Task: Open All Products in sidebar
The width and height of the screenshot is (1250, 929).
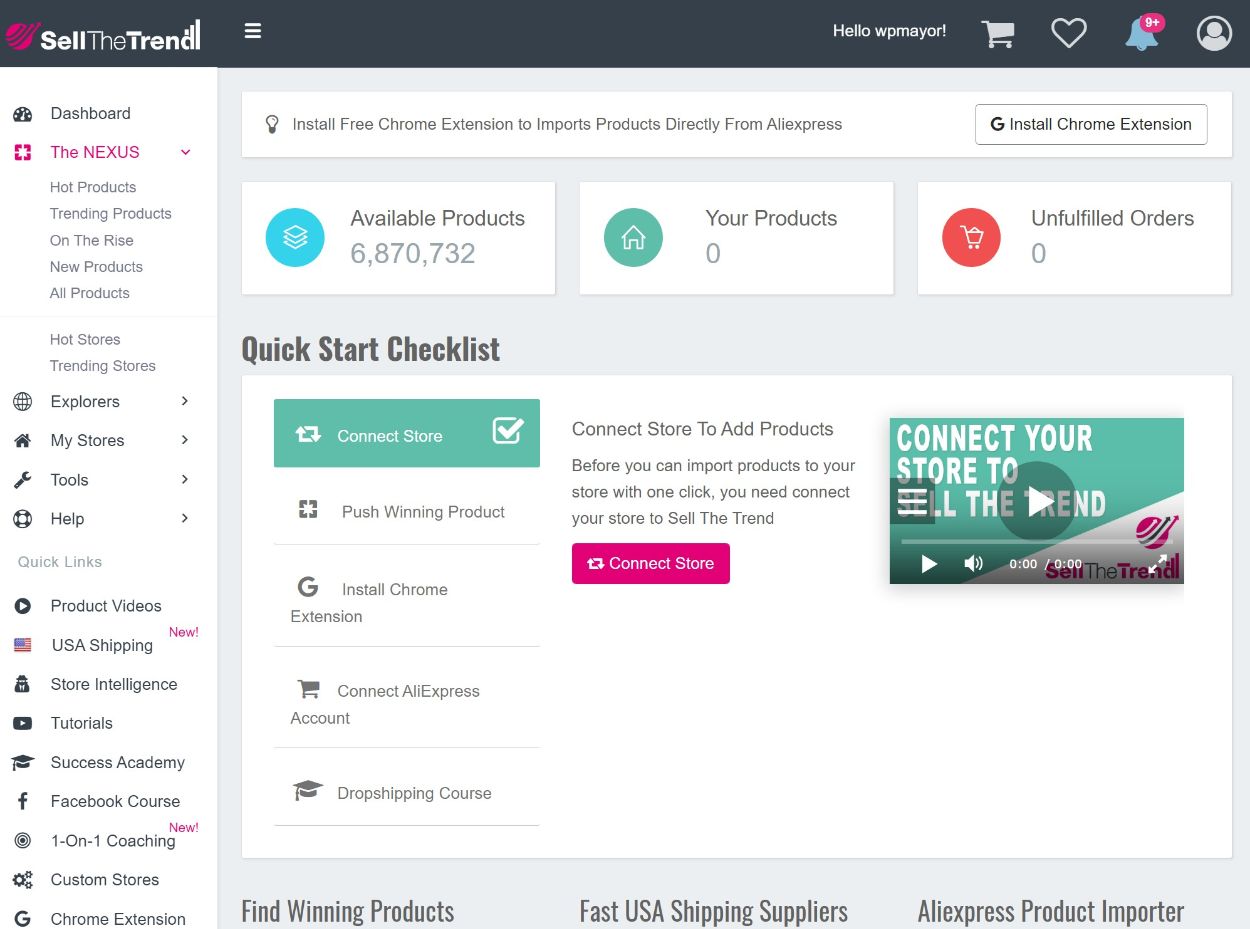Action: pos(90,293)
